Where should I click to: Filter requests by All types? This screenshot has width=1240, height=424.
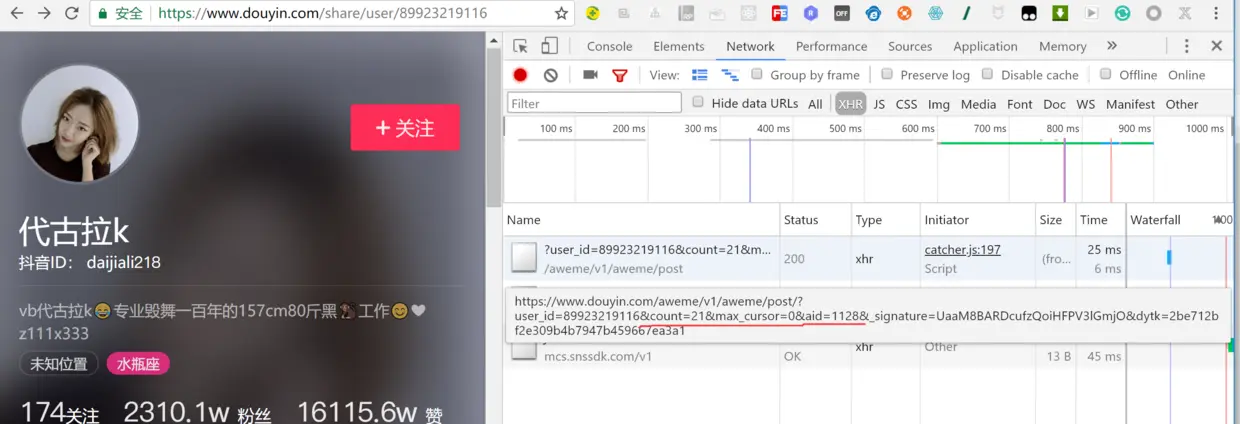point(815,104)
